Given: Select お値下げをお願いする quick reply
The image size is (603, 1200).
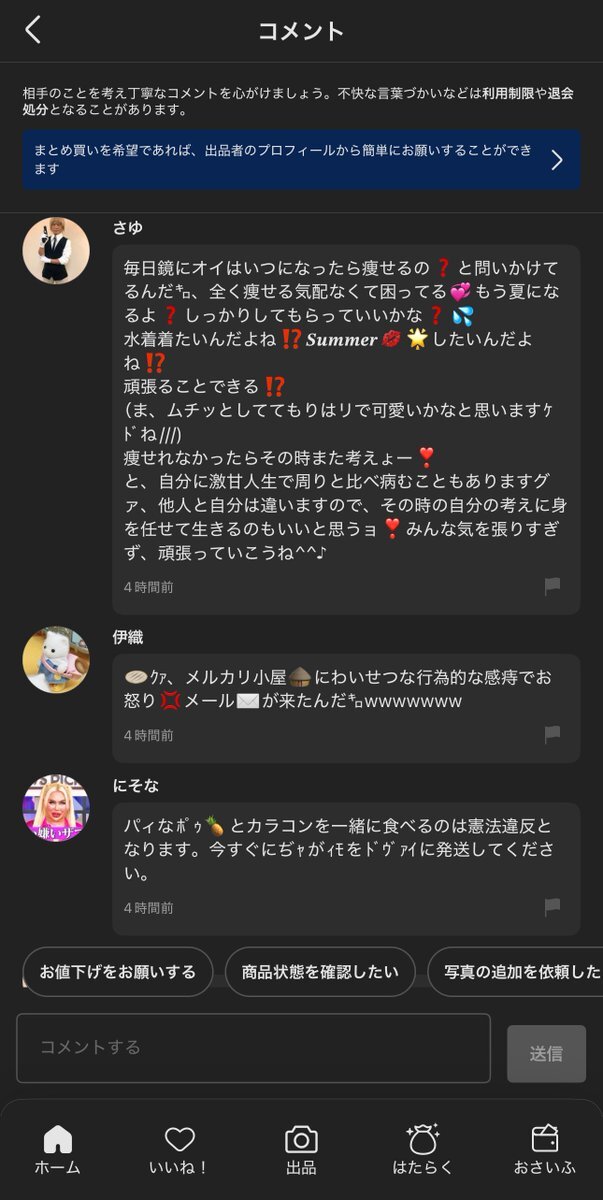Looking at the screenshot, I should click(x=118, y=972).
